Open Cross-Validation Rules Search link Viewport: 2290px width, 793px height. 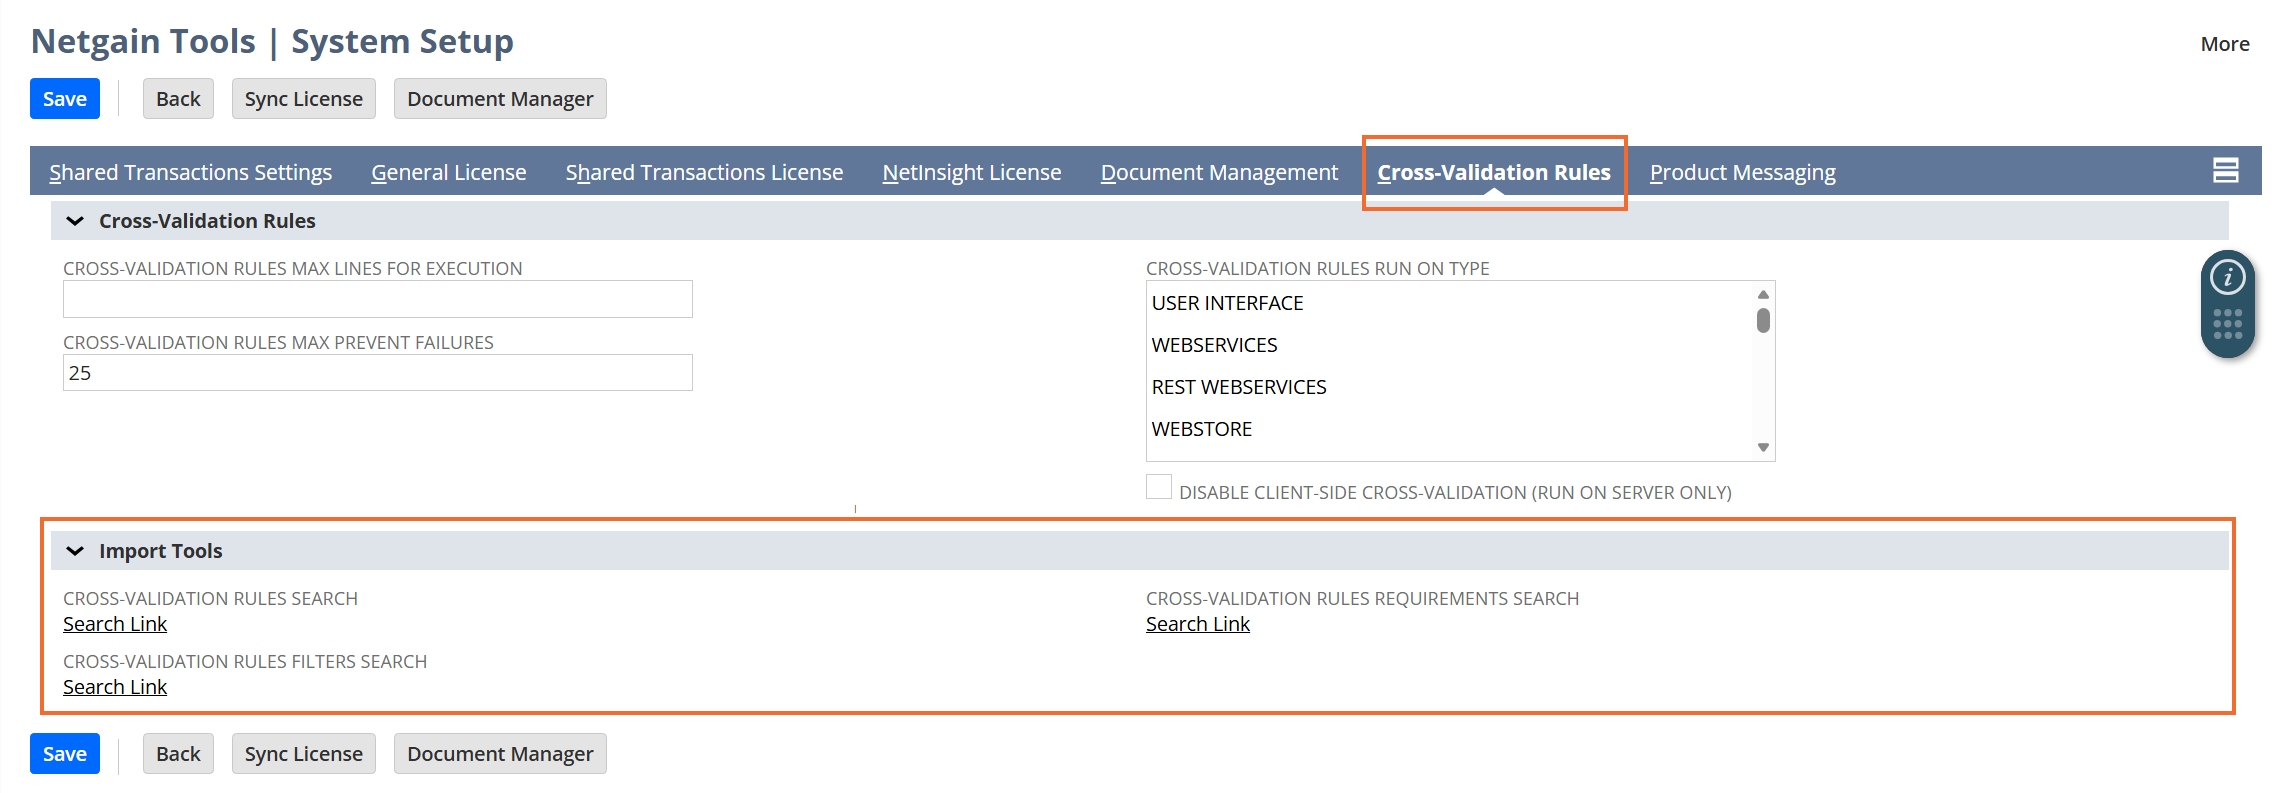pyautogui.click(x=115, y=624)
